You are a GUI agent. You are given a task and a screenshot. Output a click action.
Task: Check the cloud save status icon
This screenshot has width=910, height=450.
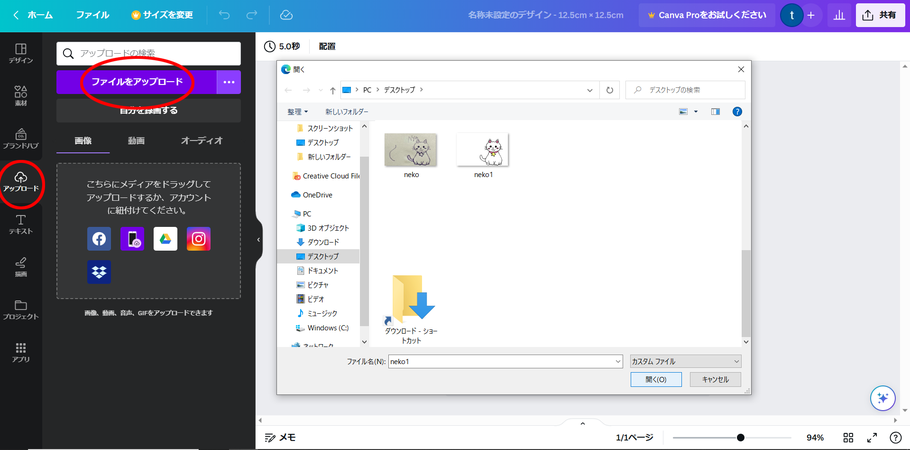click(286, 15)
